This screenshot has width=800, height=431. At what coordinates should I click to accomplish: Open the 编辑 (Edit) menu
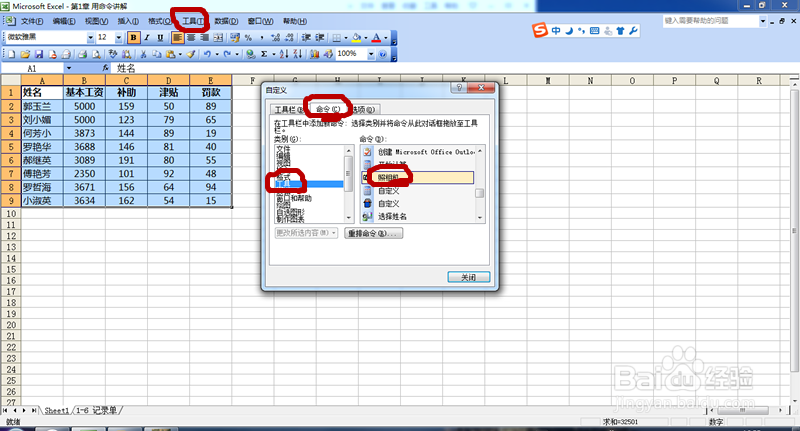tap(64, 21)
